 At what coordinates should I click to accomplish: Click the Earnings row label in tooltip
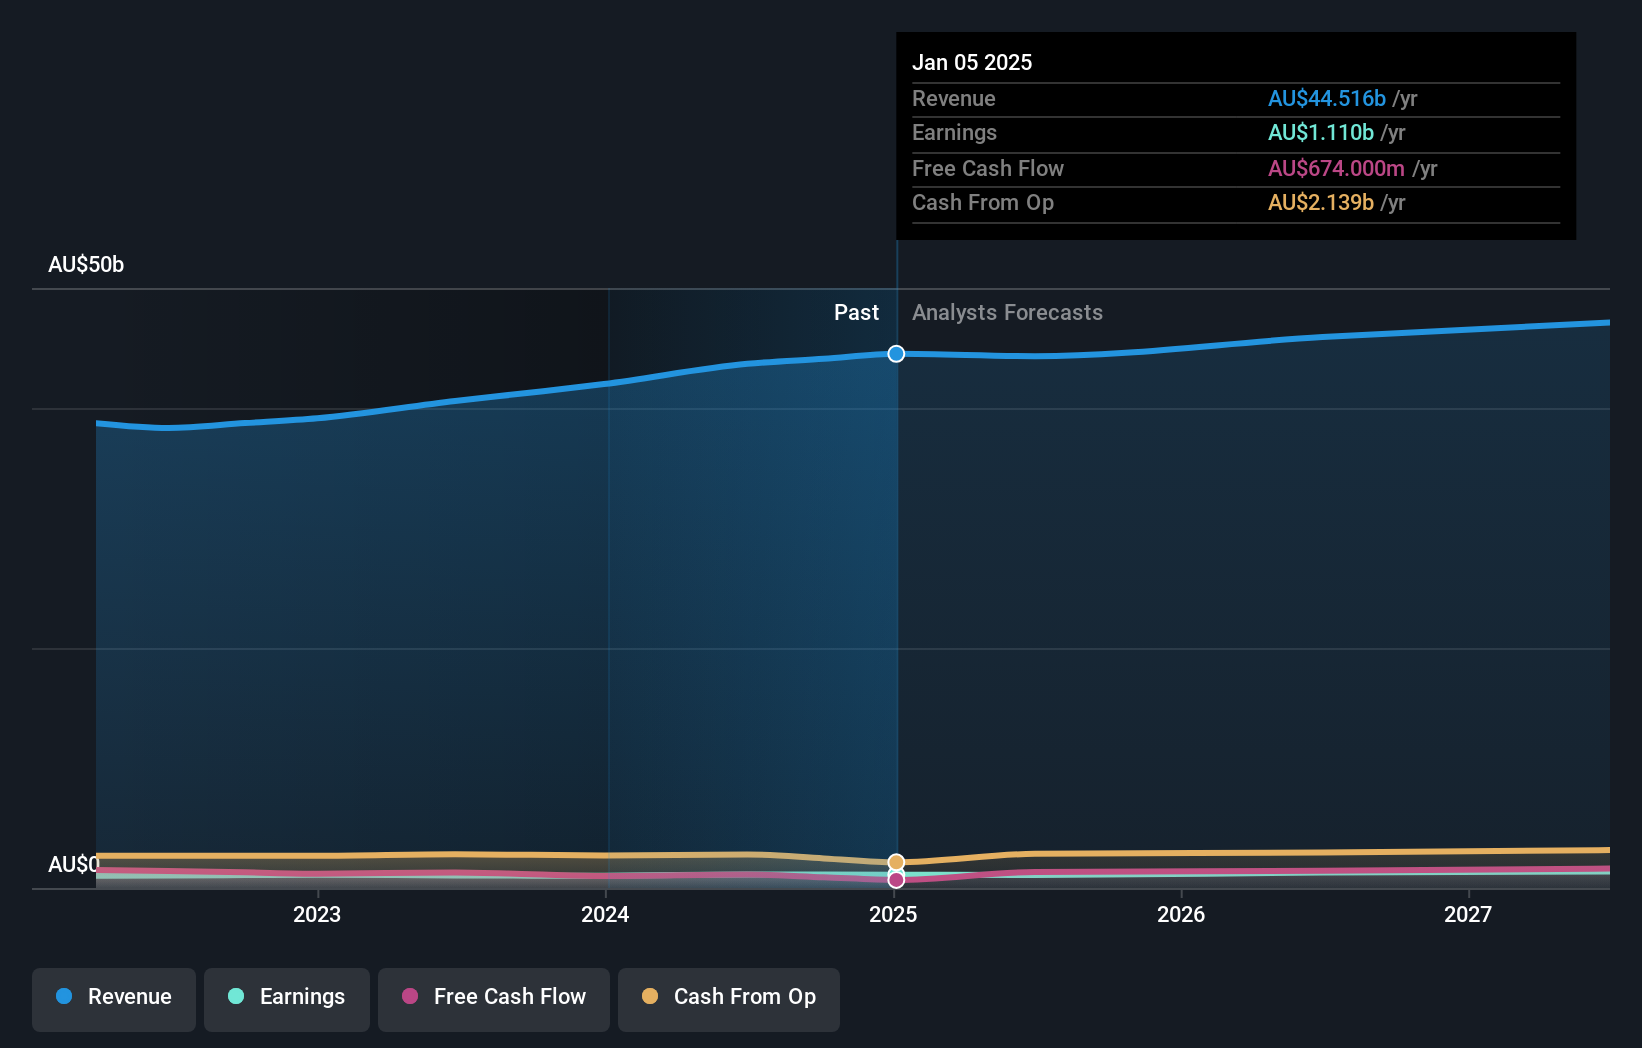point(954,133)
